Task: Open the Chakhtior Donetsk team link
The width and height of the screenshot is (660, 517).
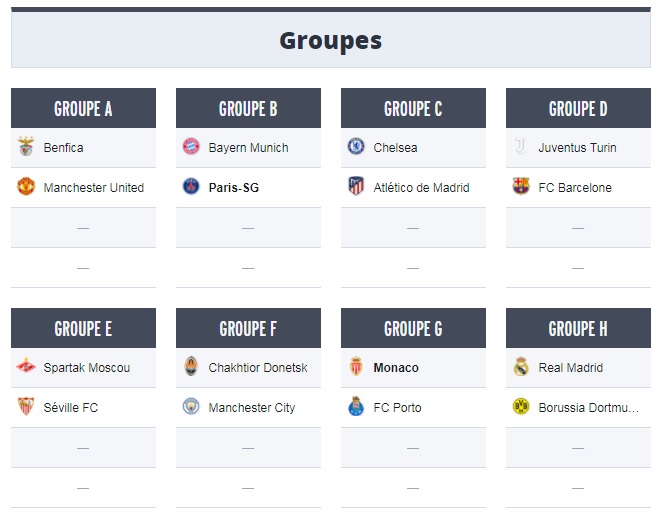Action: tap(258, 368)
